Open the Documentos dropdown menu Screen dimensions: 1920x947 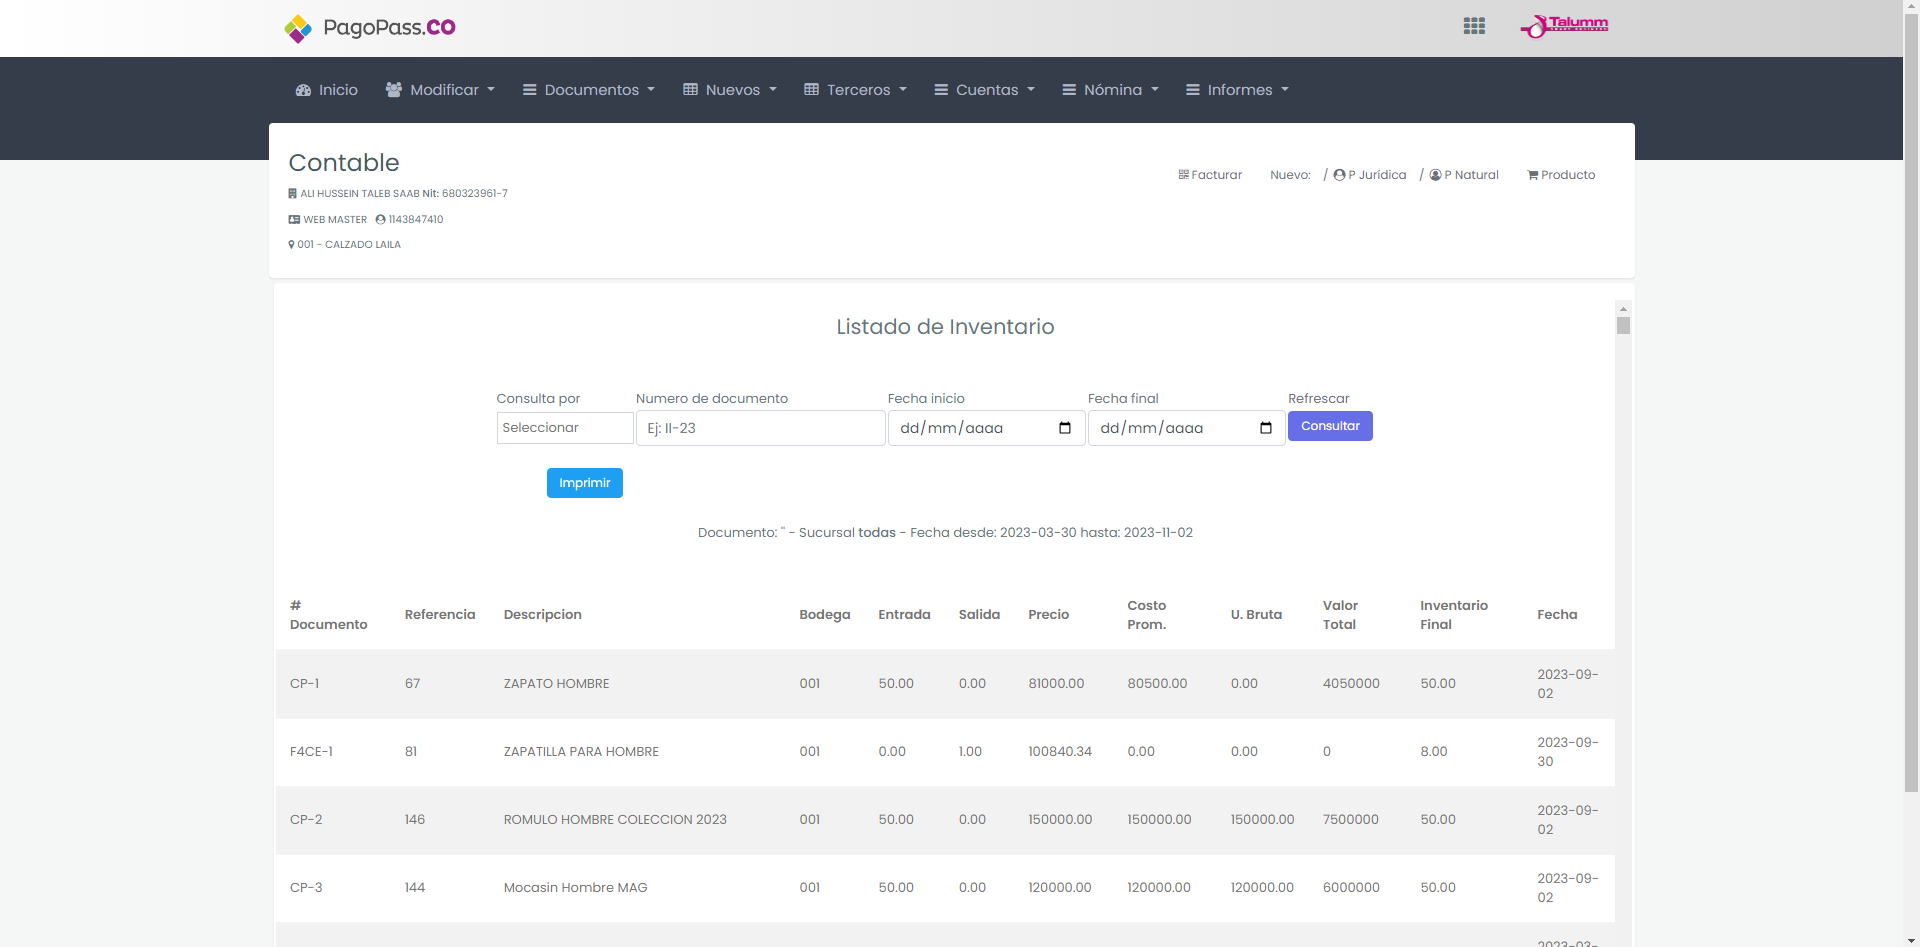pyautogui.click(x=589, y=90)
